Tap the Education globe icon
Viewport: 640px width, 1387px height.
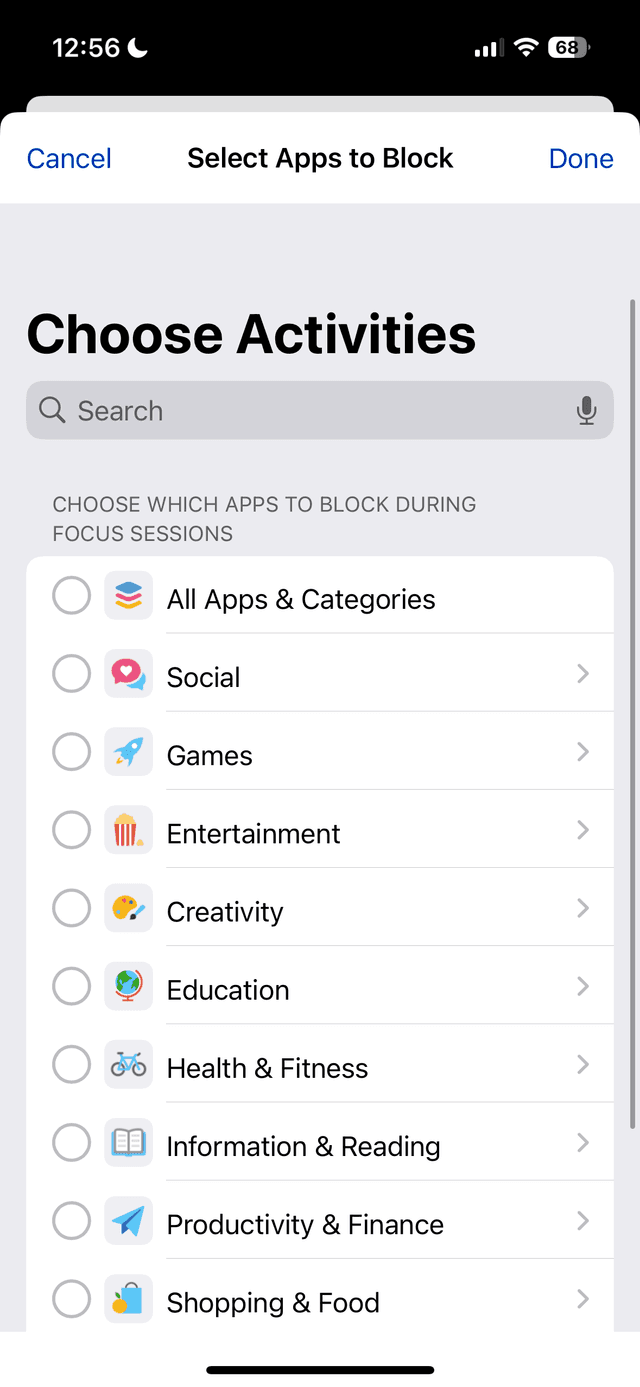point(129,986)
